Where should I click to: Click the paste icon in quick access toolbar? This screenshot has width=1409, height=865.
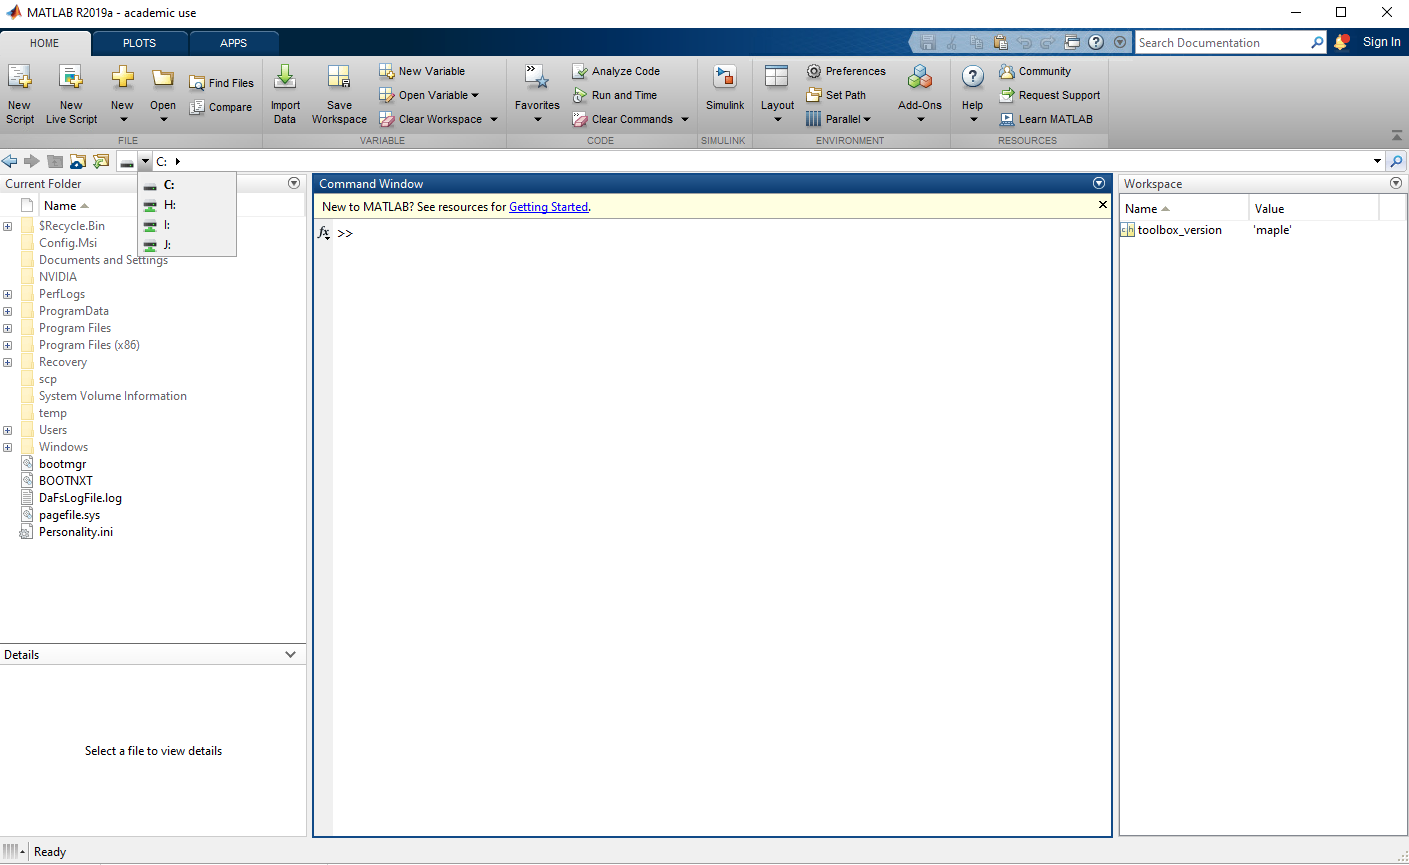(x=1000, y=42)
